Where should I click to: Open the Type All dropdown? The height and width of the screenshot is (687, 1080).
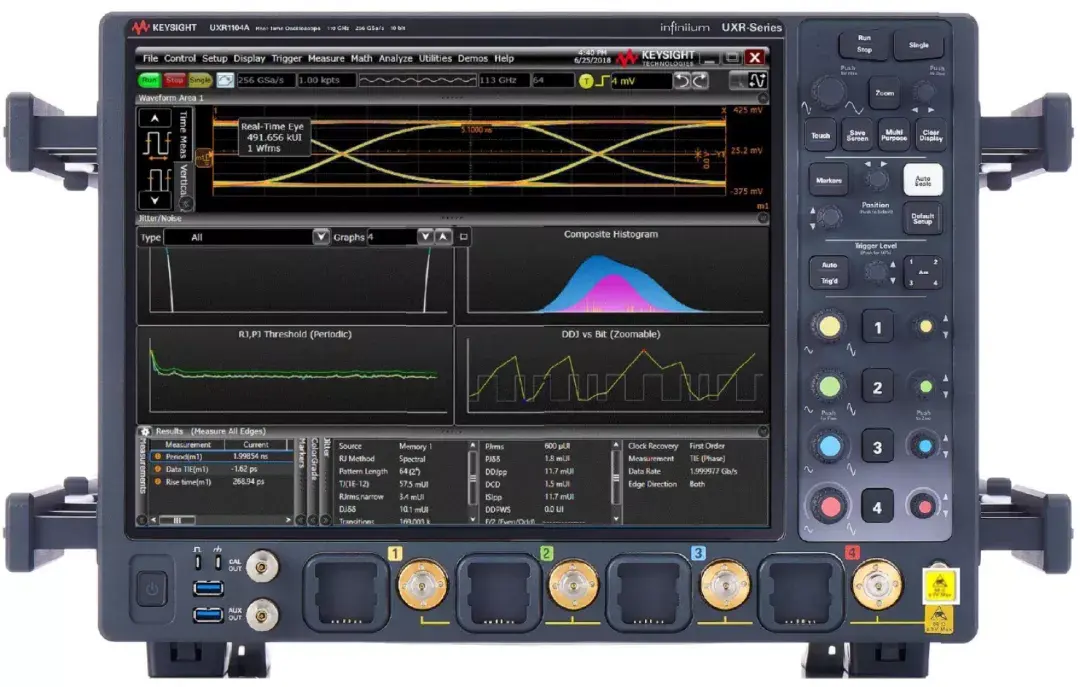pos(320,237)
